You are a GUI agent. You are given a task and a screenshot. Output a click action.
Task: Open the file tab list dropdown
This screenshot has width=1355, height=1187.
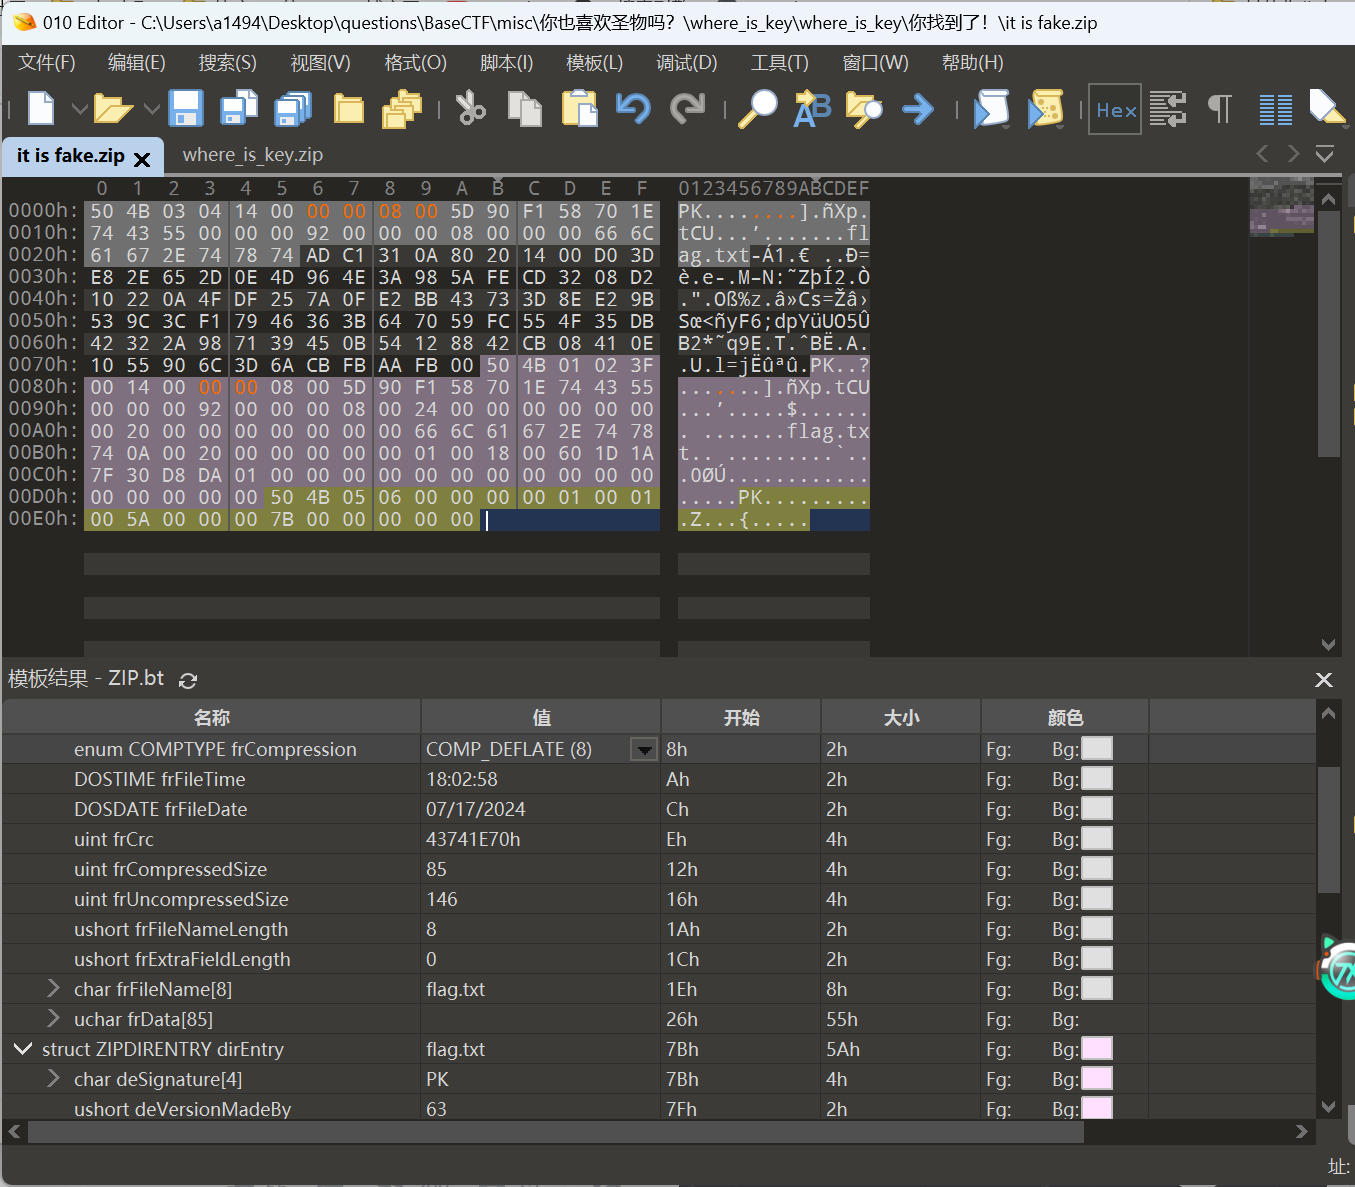coord(1325,153)
